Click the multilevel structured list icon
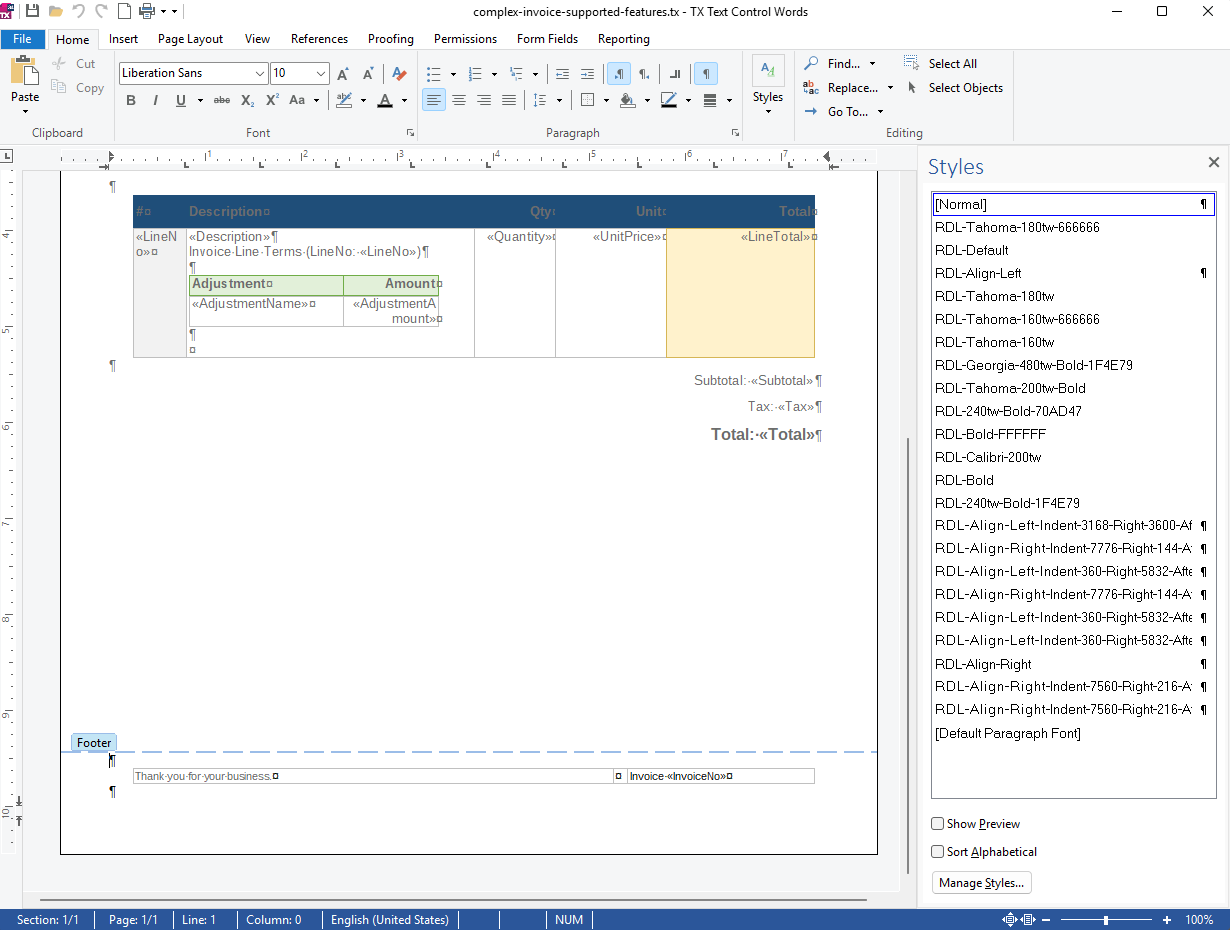The height and width of the screenshot is (930, 1230). [x=516, y=73]
